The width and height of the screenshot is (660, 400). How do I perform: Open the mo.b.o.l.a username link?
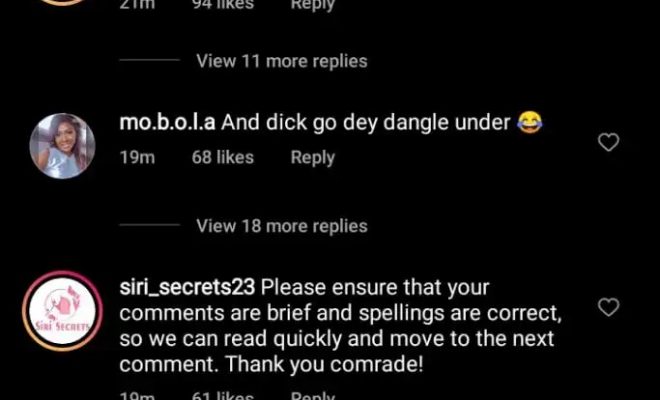point(168,123)
